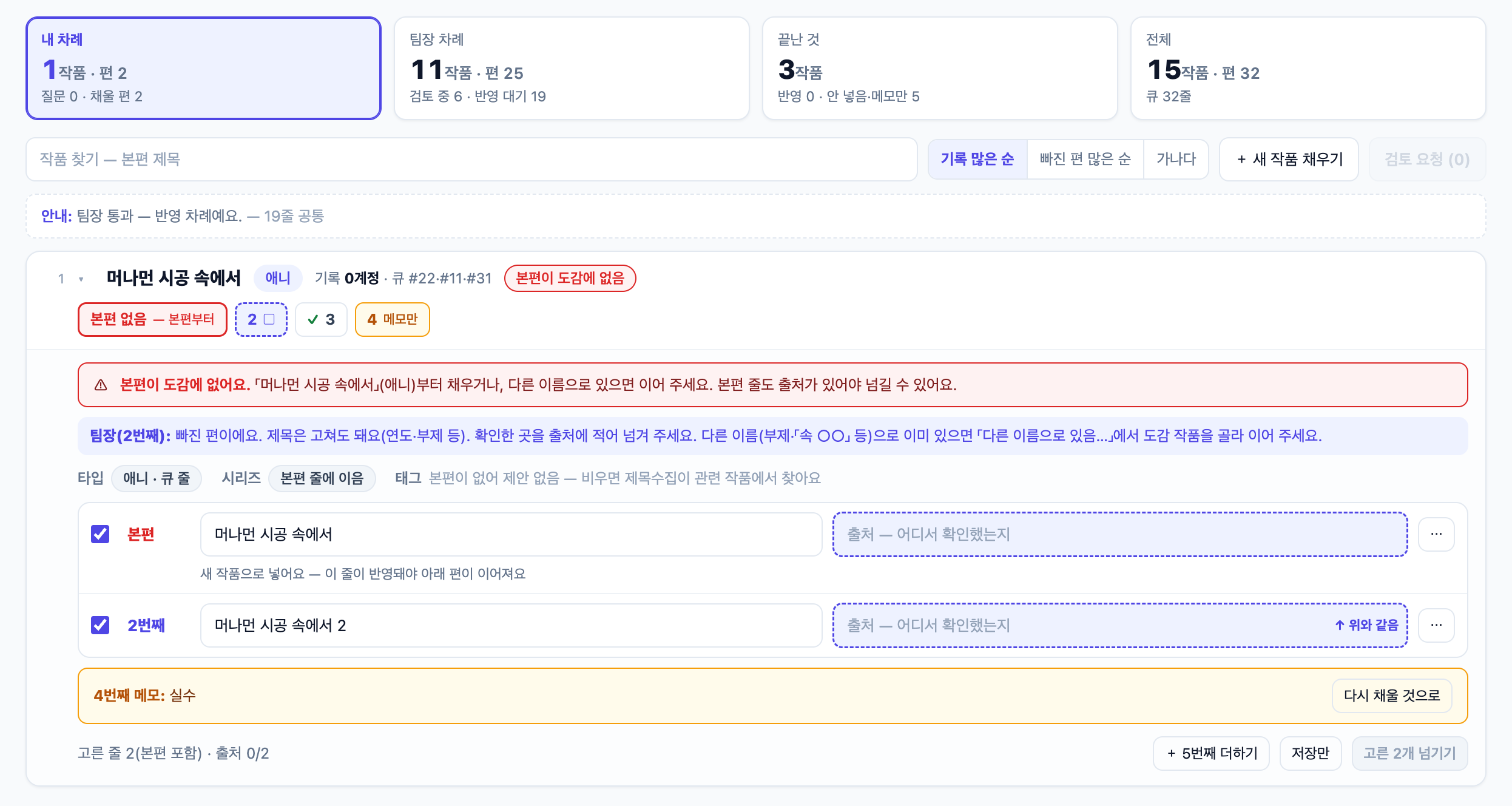Collapse the 머나먼 시공 속에서 entry
This screenshot has width=1512, height=806.
tap(81, 279)
